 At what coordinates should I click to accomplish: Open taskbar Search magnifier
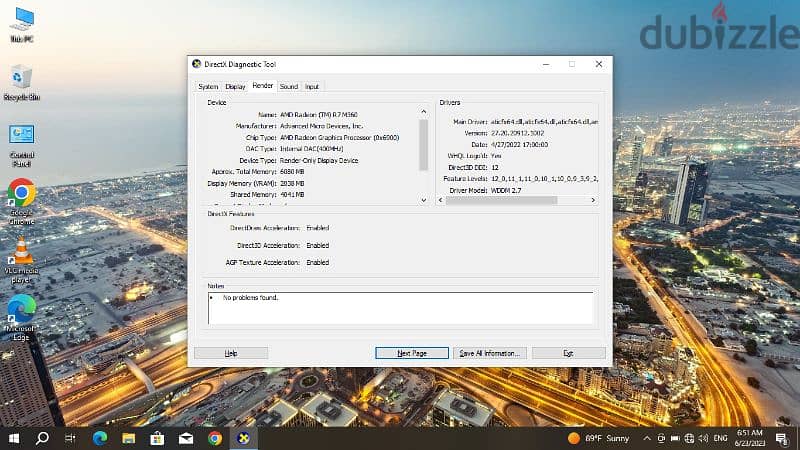pyautogui.click(x=42, y=438)
